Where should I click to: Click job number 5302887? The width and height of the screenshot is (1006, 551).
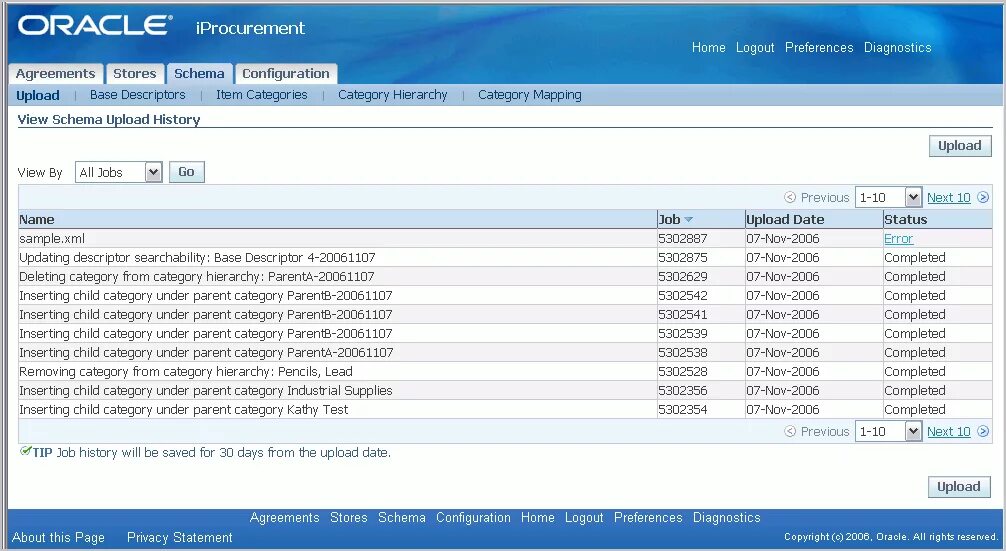[683, 239]
